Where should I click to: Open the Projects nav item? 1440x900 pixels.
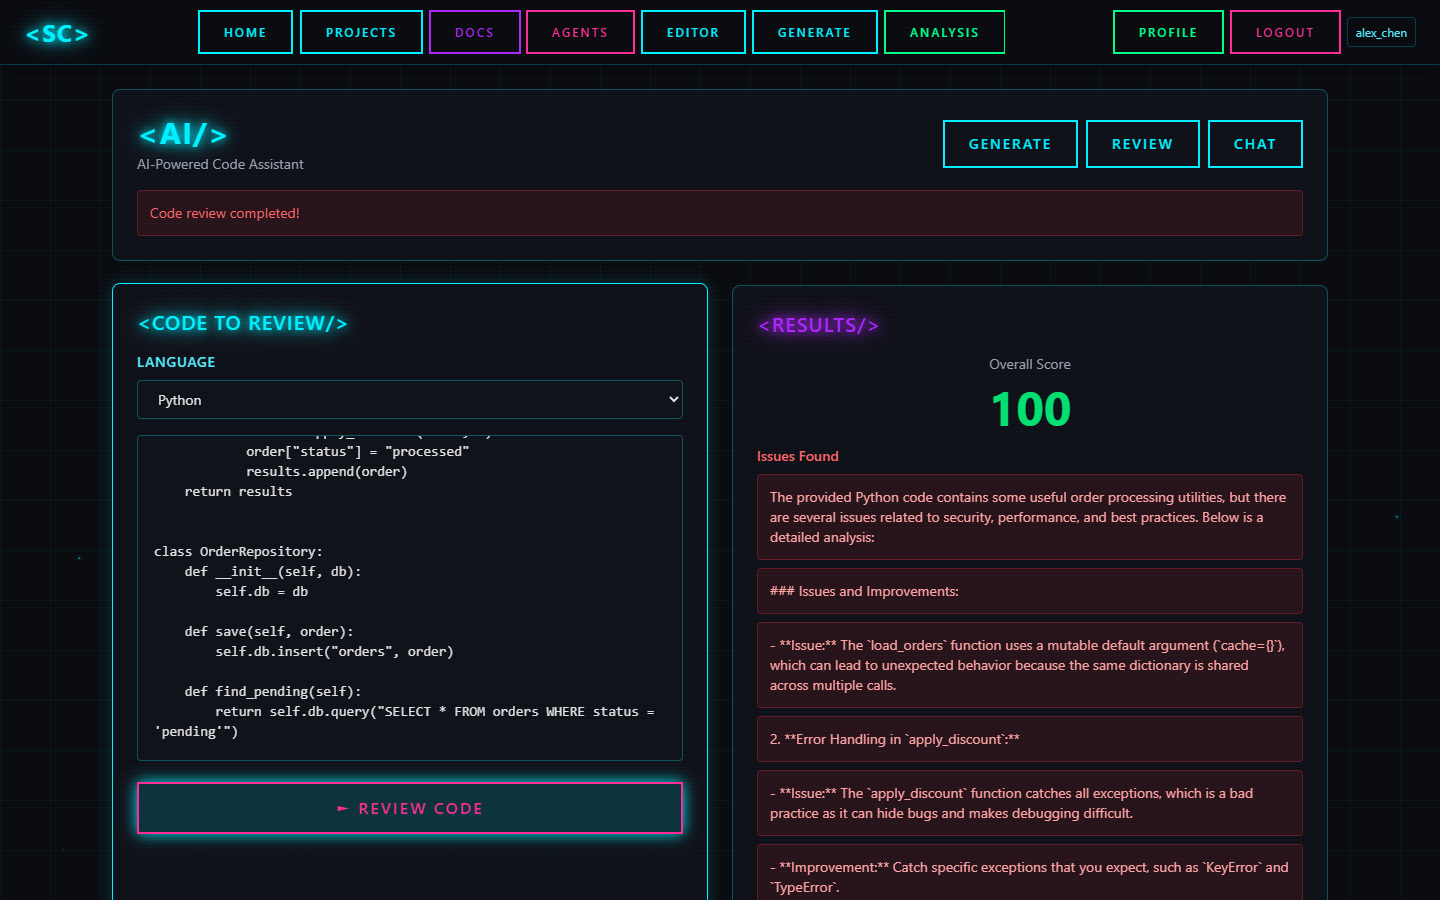(x=361, y=32)
